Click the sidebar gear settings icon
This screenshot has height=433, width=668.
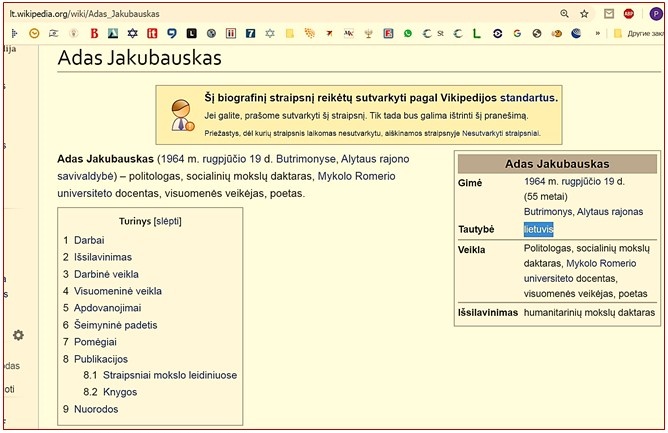(18, 335)
